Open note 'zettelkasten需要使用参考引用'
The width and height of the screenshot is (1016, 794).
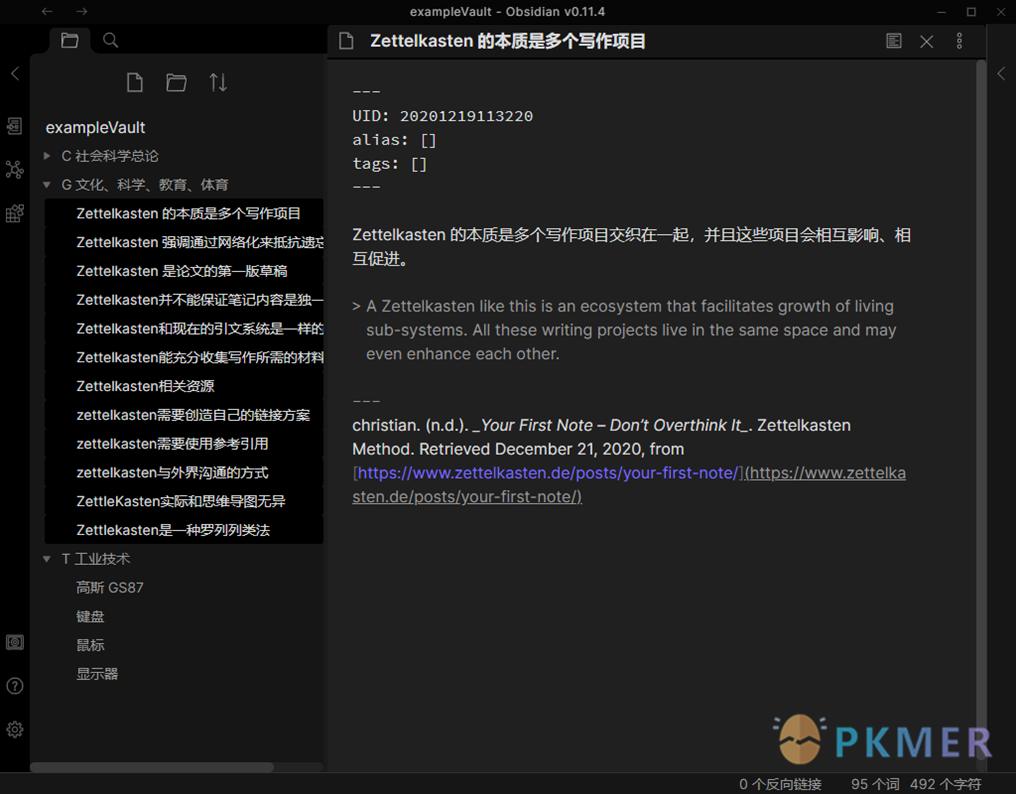point(183,443)
